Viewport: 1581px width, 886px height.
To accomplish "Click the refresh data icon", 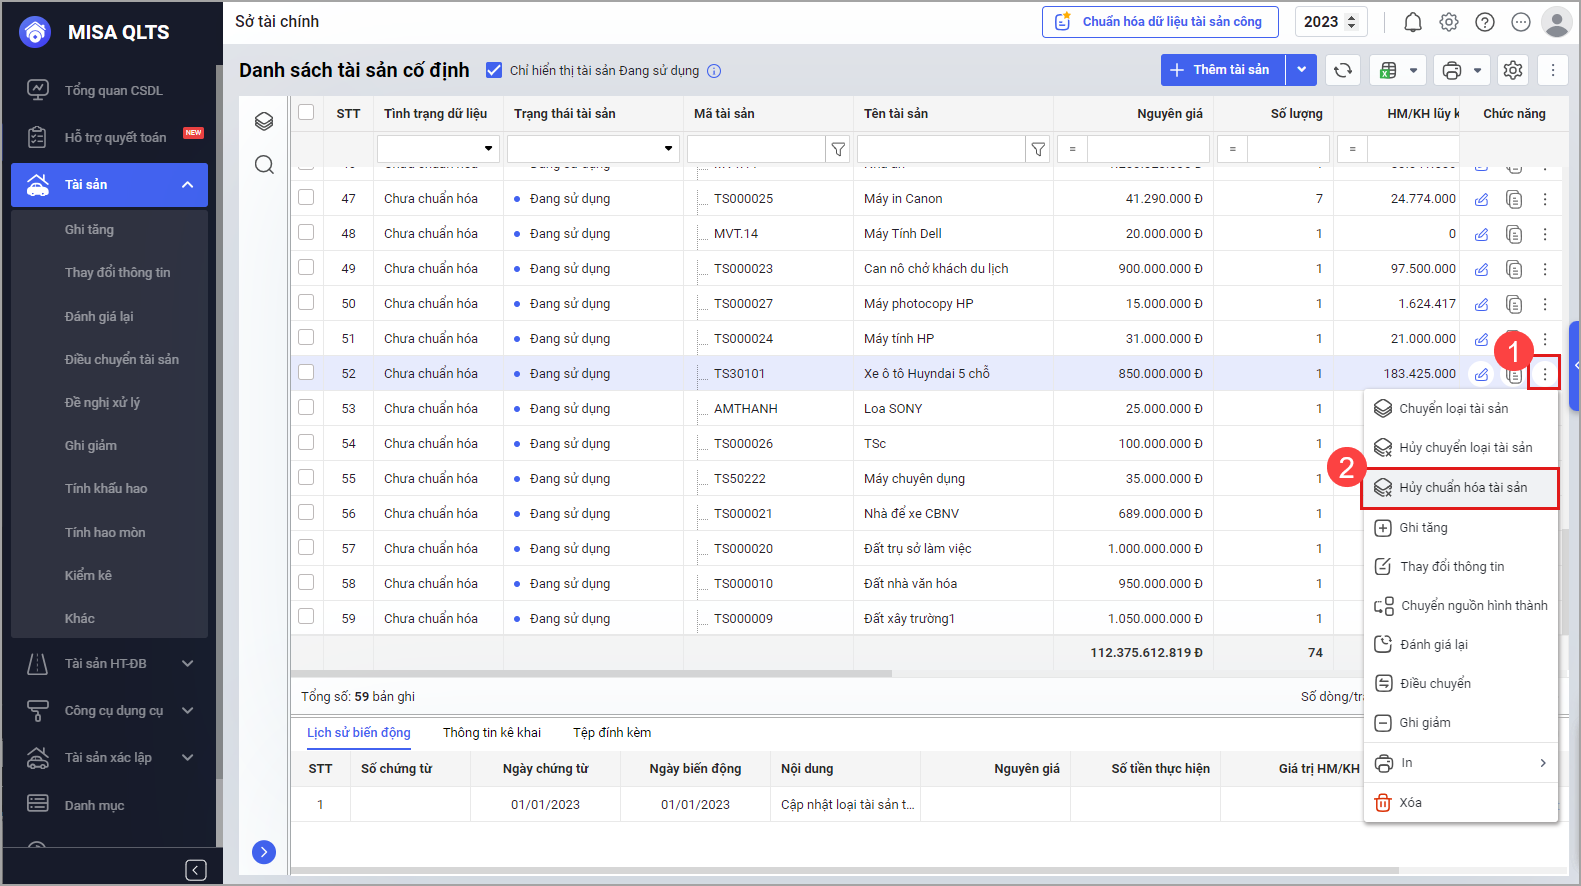I will (x=1343, y=70).
